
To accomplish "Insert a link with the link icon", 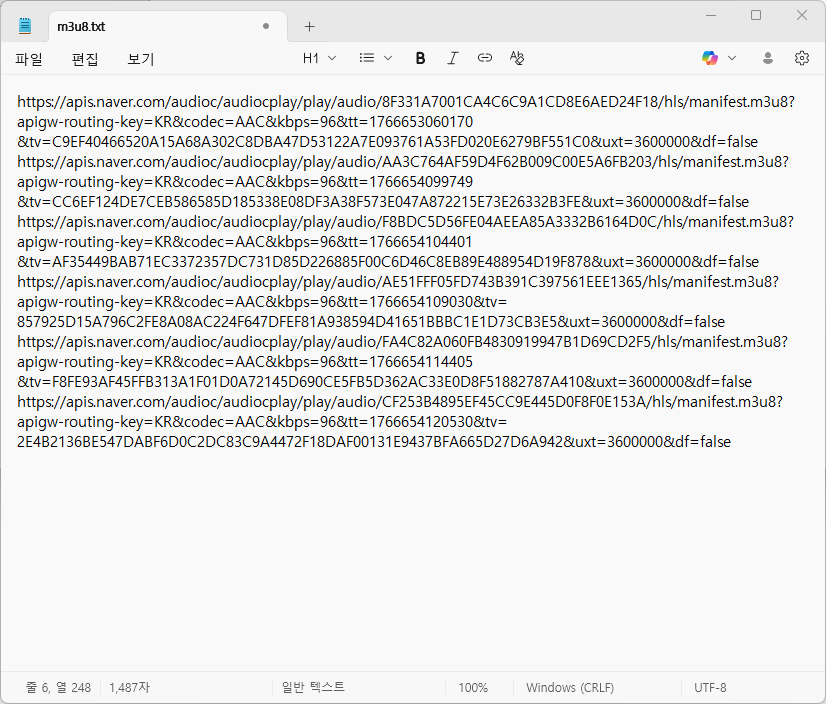I will (x=485, y=58).
